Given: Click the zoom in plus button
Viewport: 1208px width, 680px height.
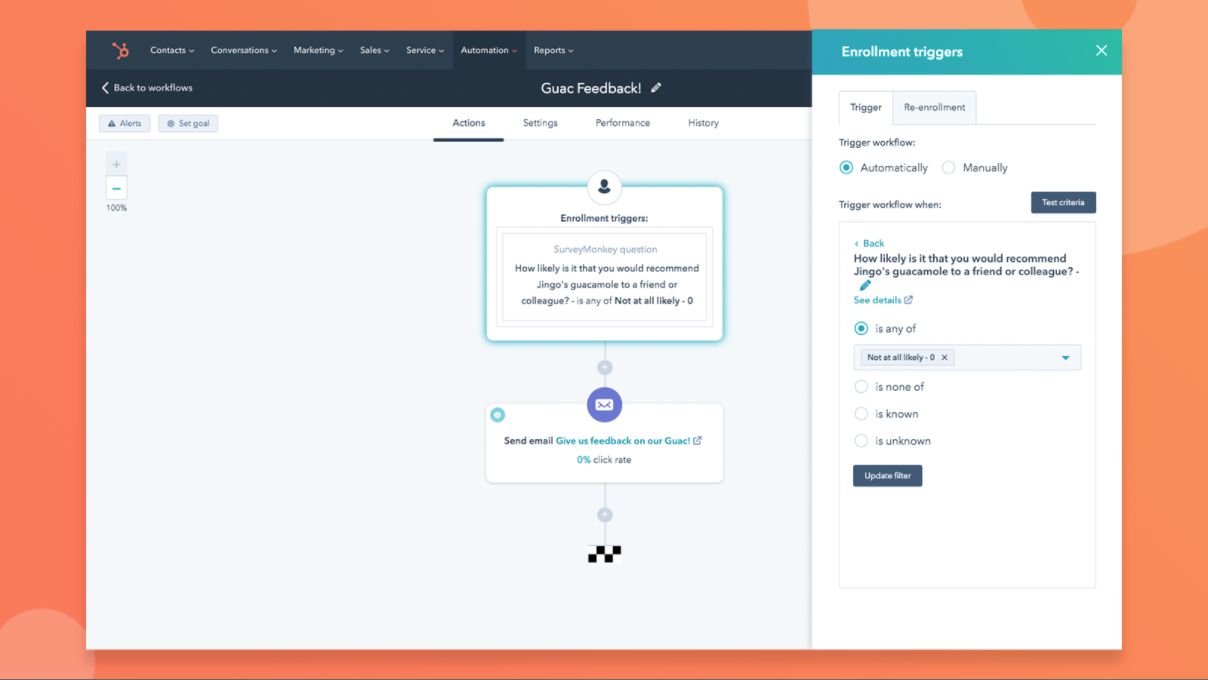Looking at the screenshot, I should pyautogui.click(x=117, y=164).
